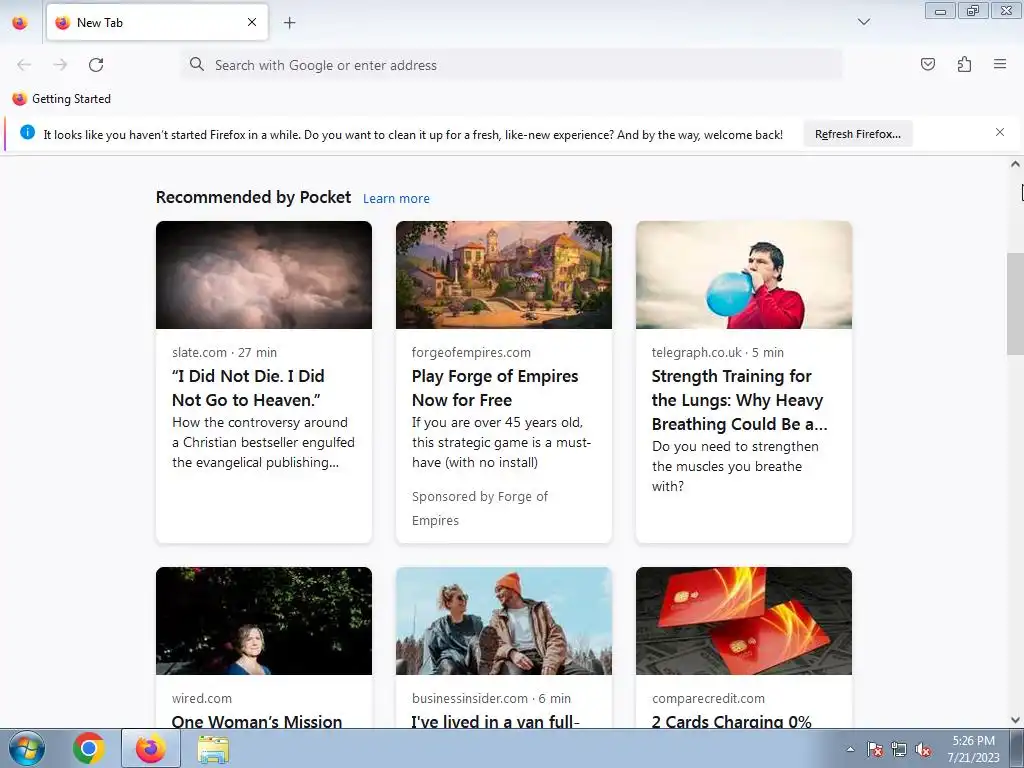Open 2 Cards Charging 0% title

click(731, 721)
